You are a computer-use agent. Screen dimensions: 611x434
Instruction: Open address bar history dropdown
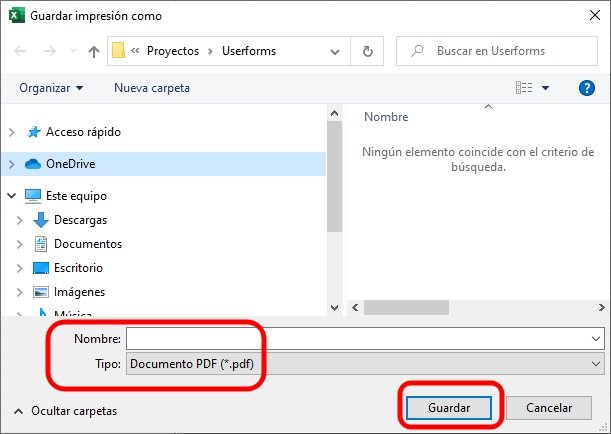coord(335,51)
